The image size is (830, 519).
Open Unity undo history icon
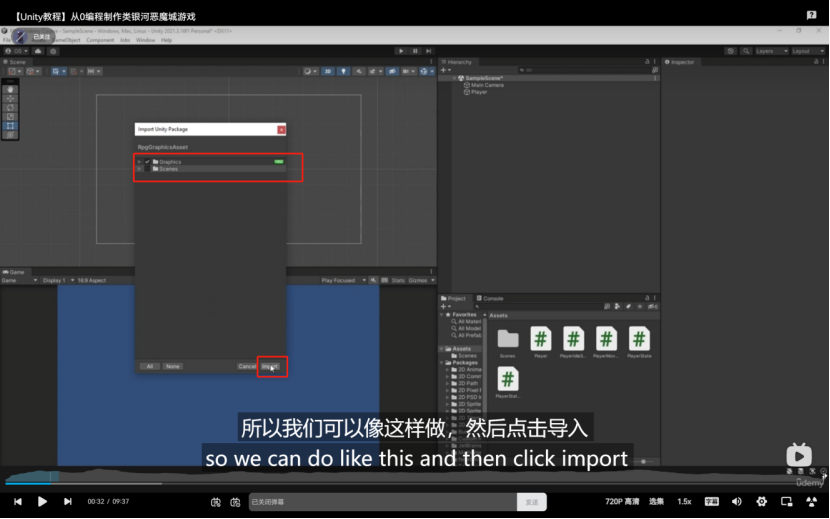(730, 51)
